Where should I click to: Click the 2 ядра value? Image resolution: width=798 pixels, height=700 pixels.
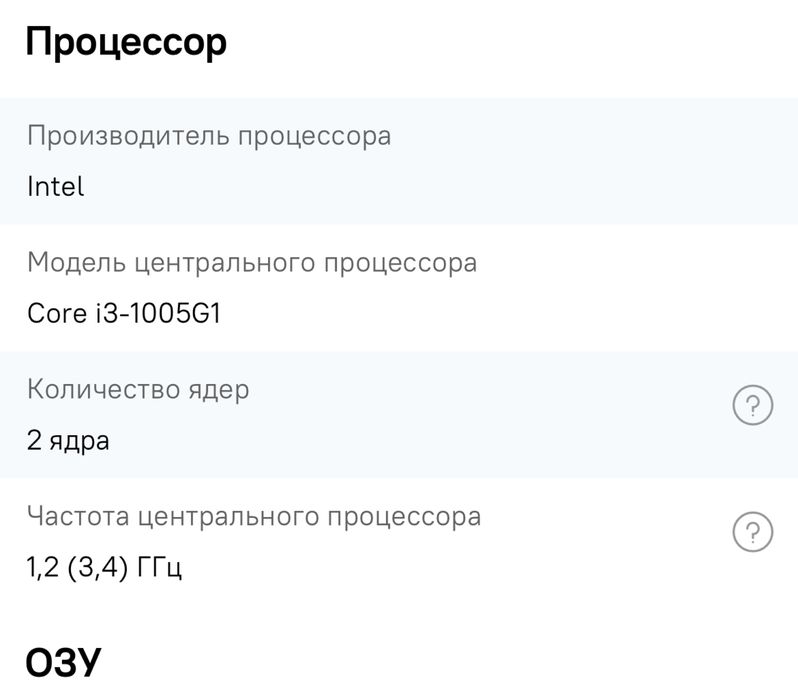(68, 441)
